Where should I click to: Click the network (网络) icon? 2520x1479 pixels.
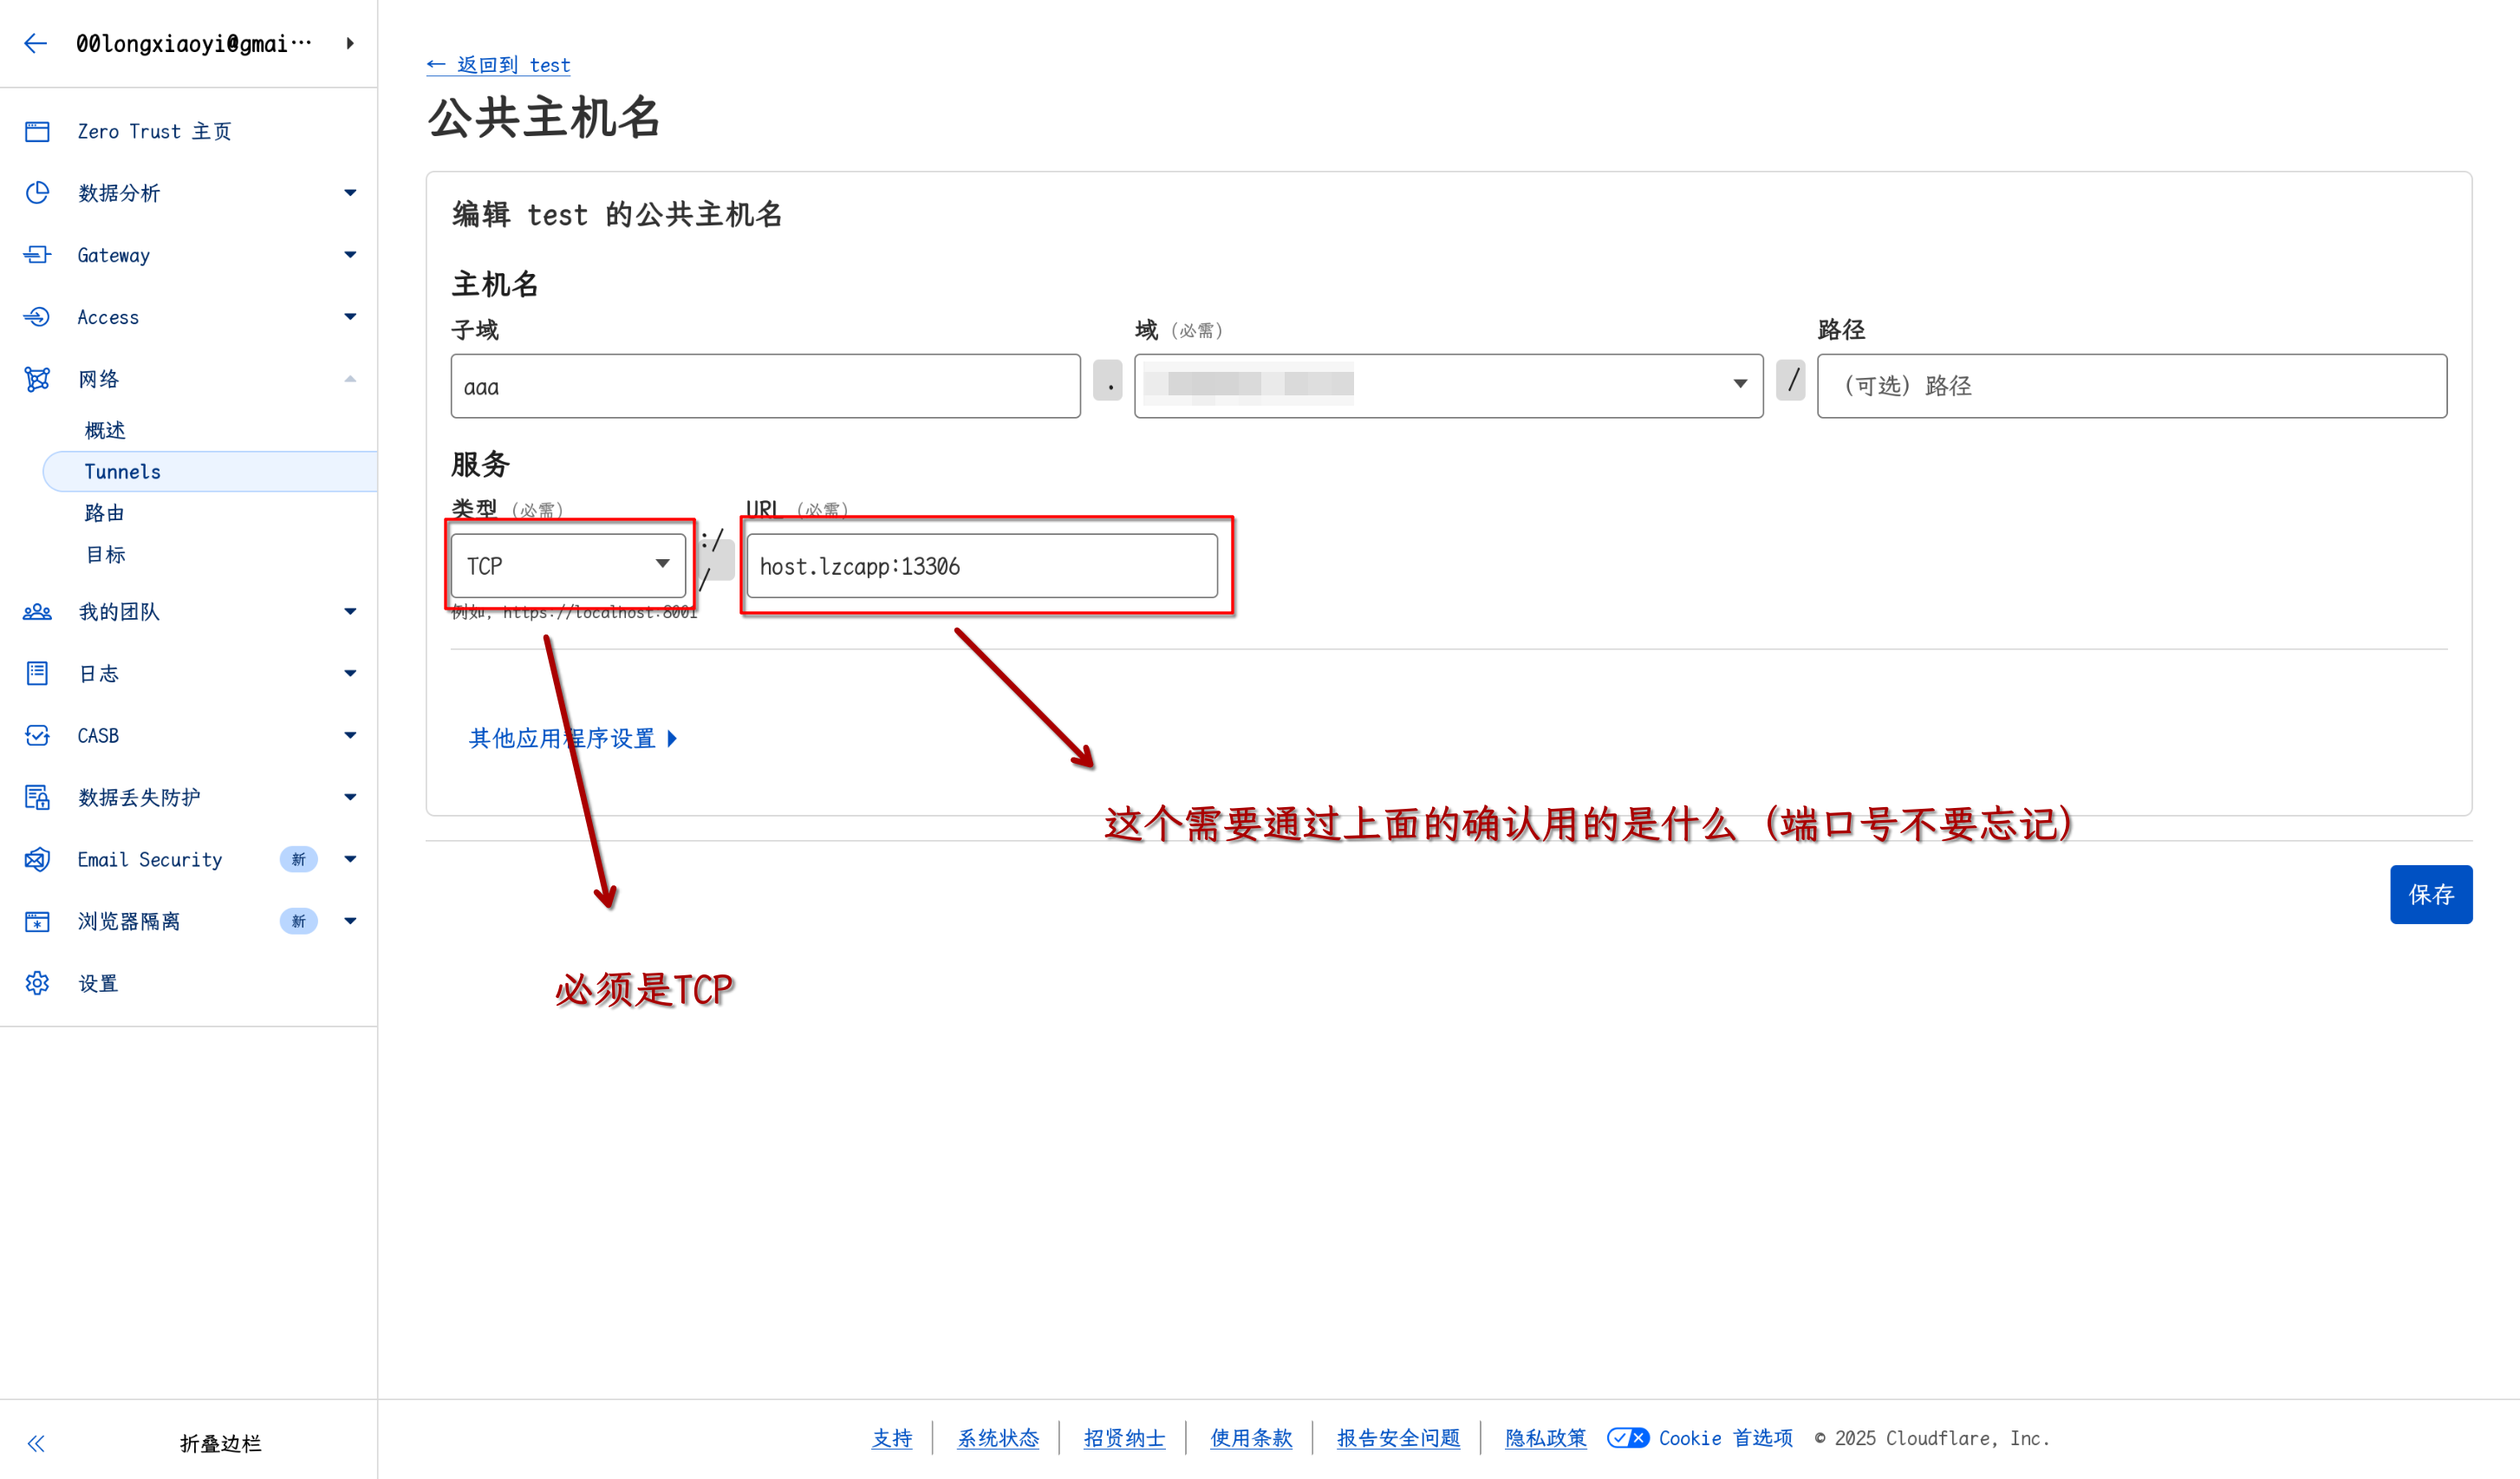[37, 379]
